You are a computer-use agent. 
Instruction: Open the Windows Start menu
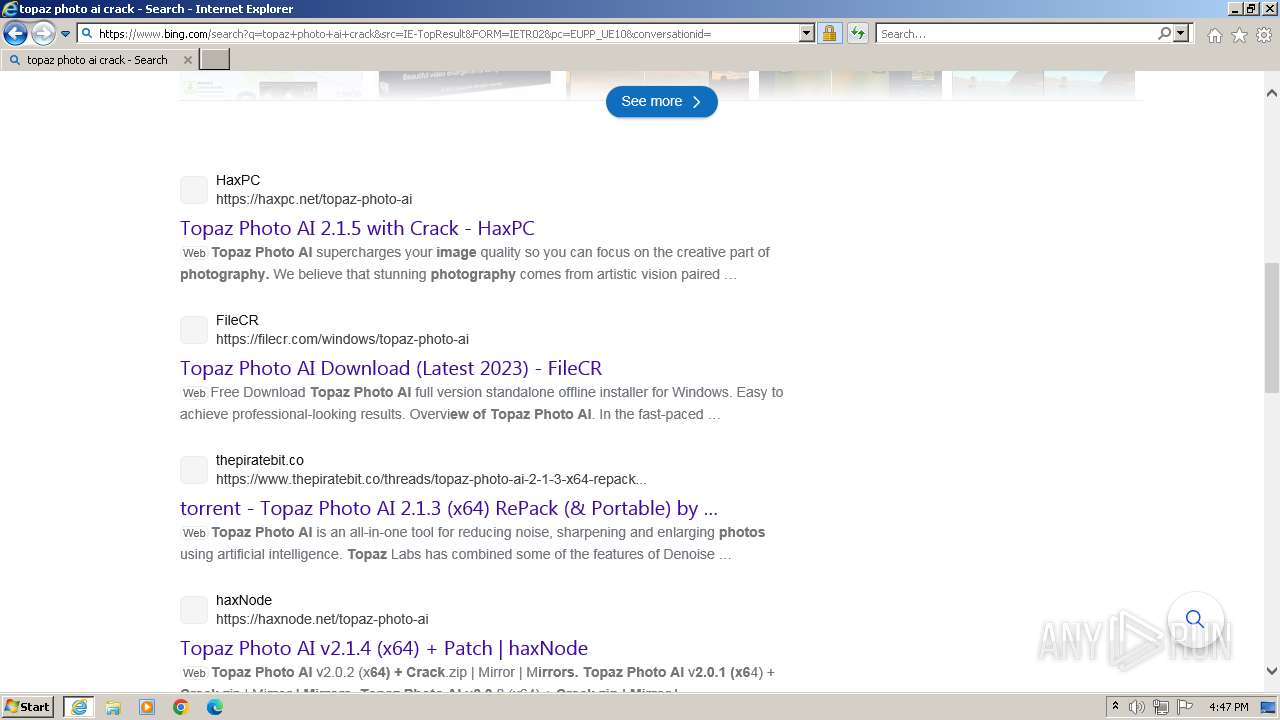(x=27, y=707)
